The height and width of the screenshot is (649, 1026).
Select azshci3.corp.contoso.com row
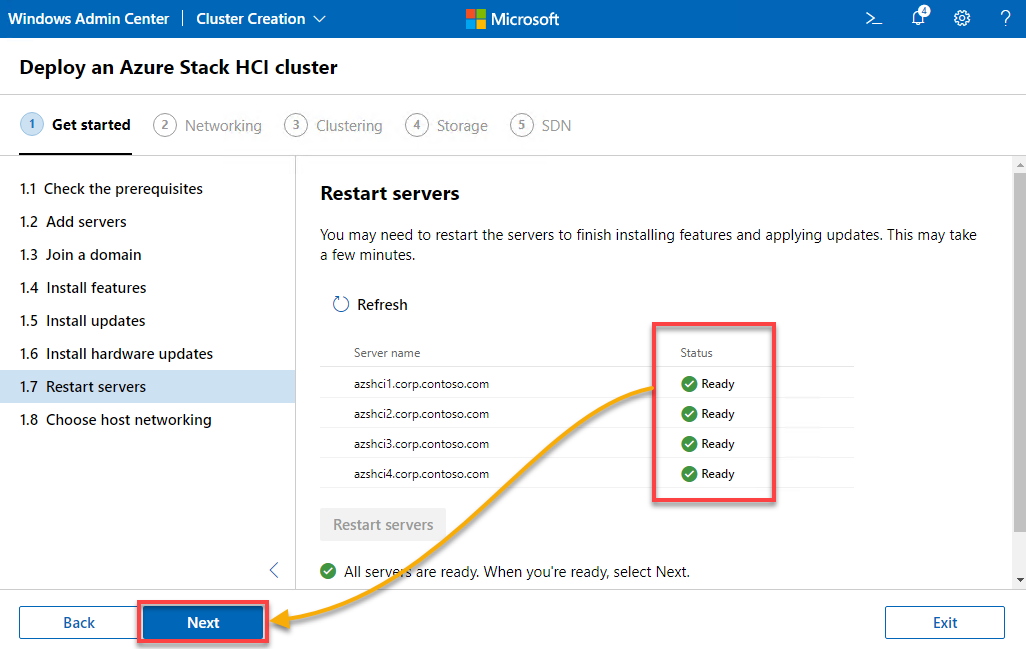[587, 444]
